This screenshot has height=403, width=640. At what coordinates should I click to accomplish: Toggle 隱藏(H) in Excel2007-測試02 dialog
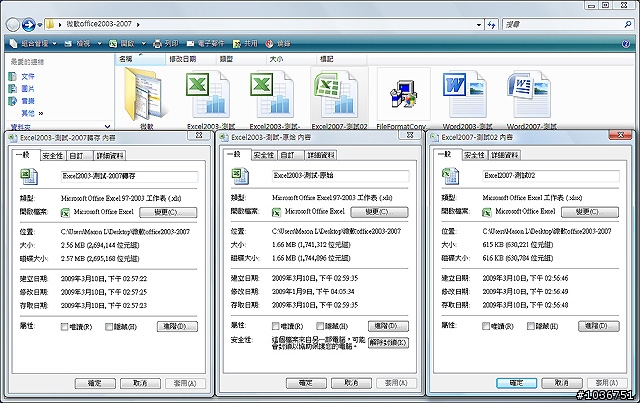pos(542,326)
